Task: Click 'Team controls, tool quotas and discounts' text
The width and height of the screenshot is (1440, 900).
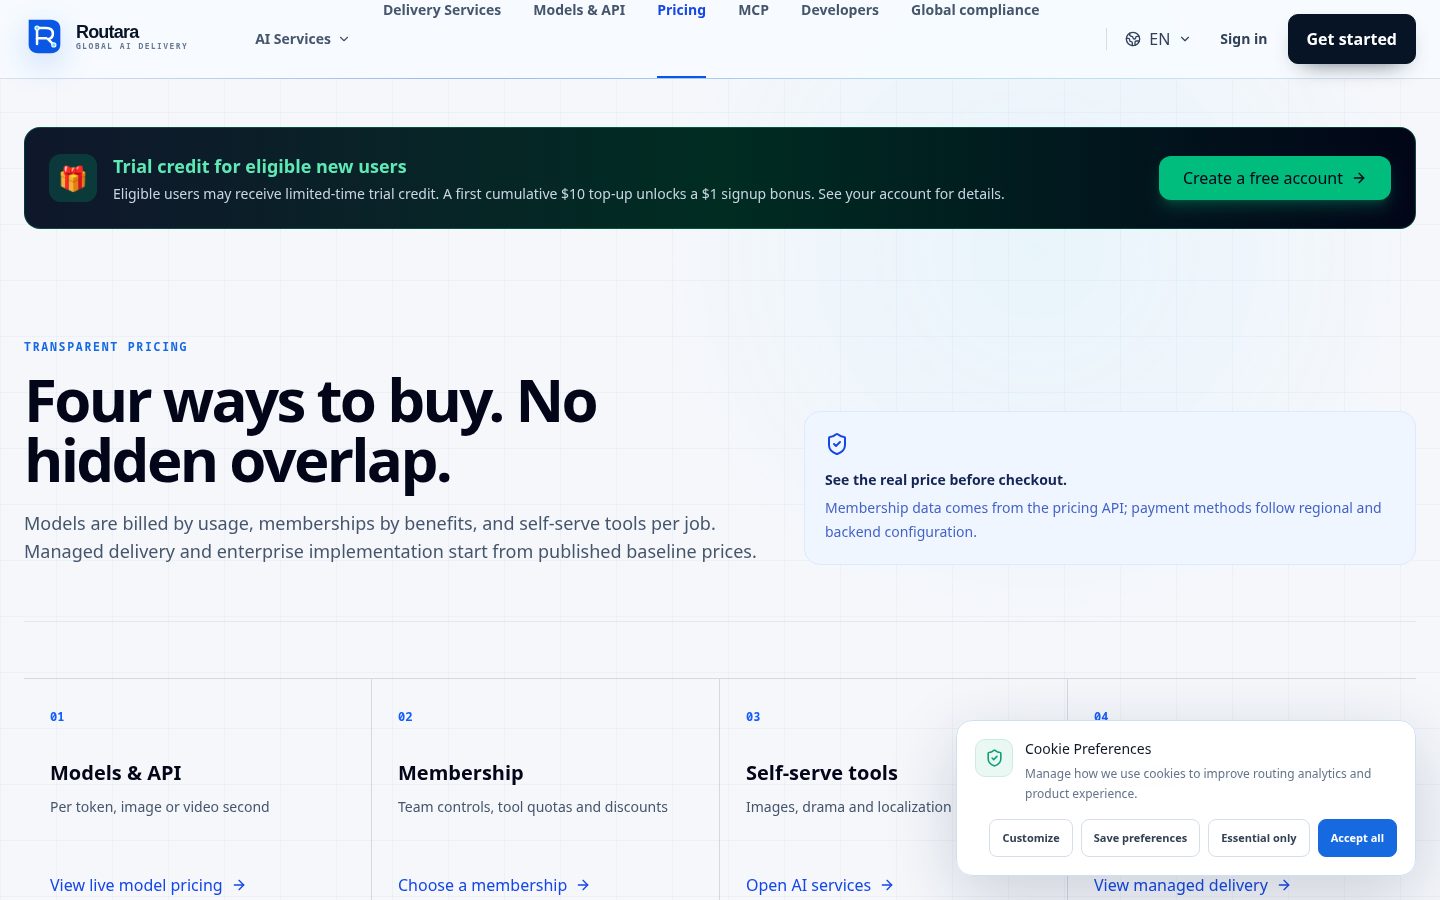Action: click(533, 807)
